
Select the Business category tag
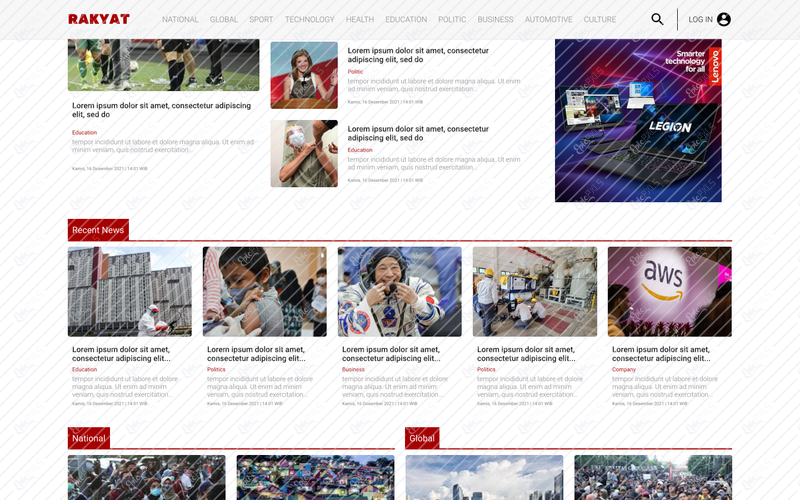[353, 369]
